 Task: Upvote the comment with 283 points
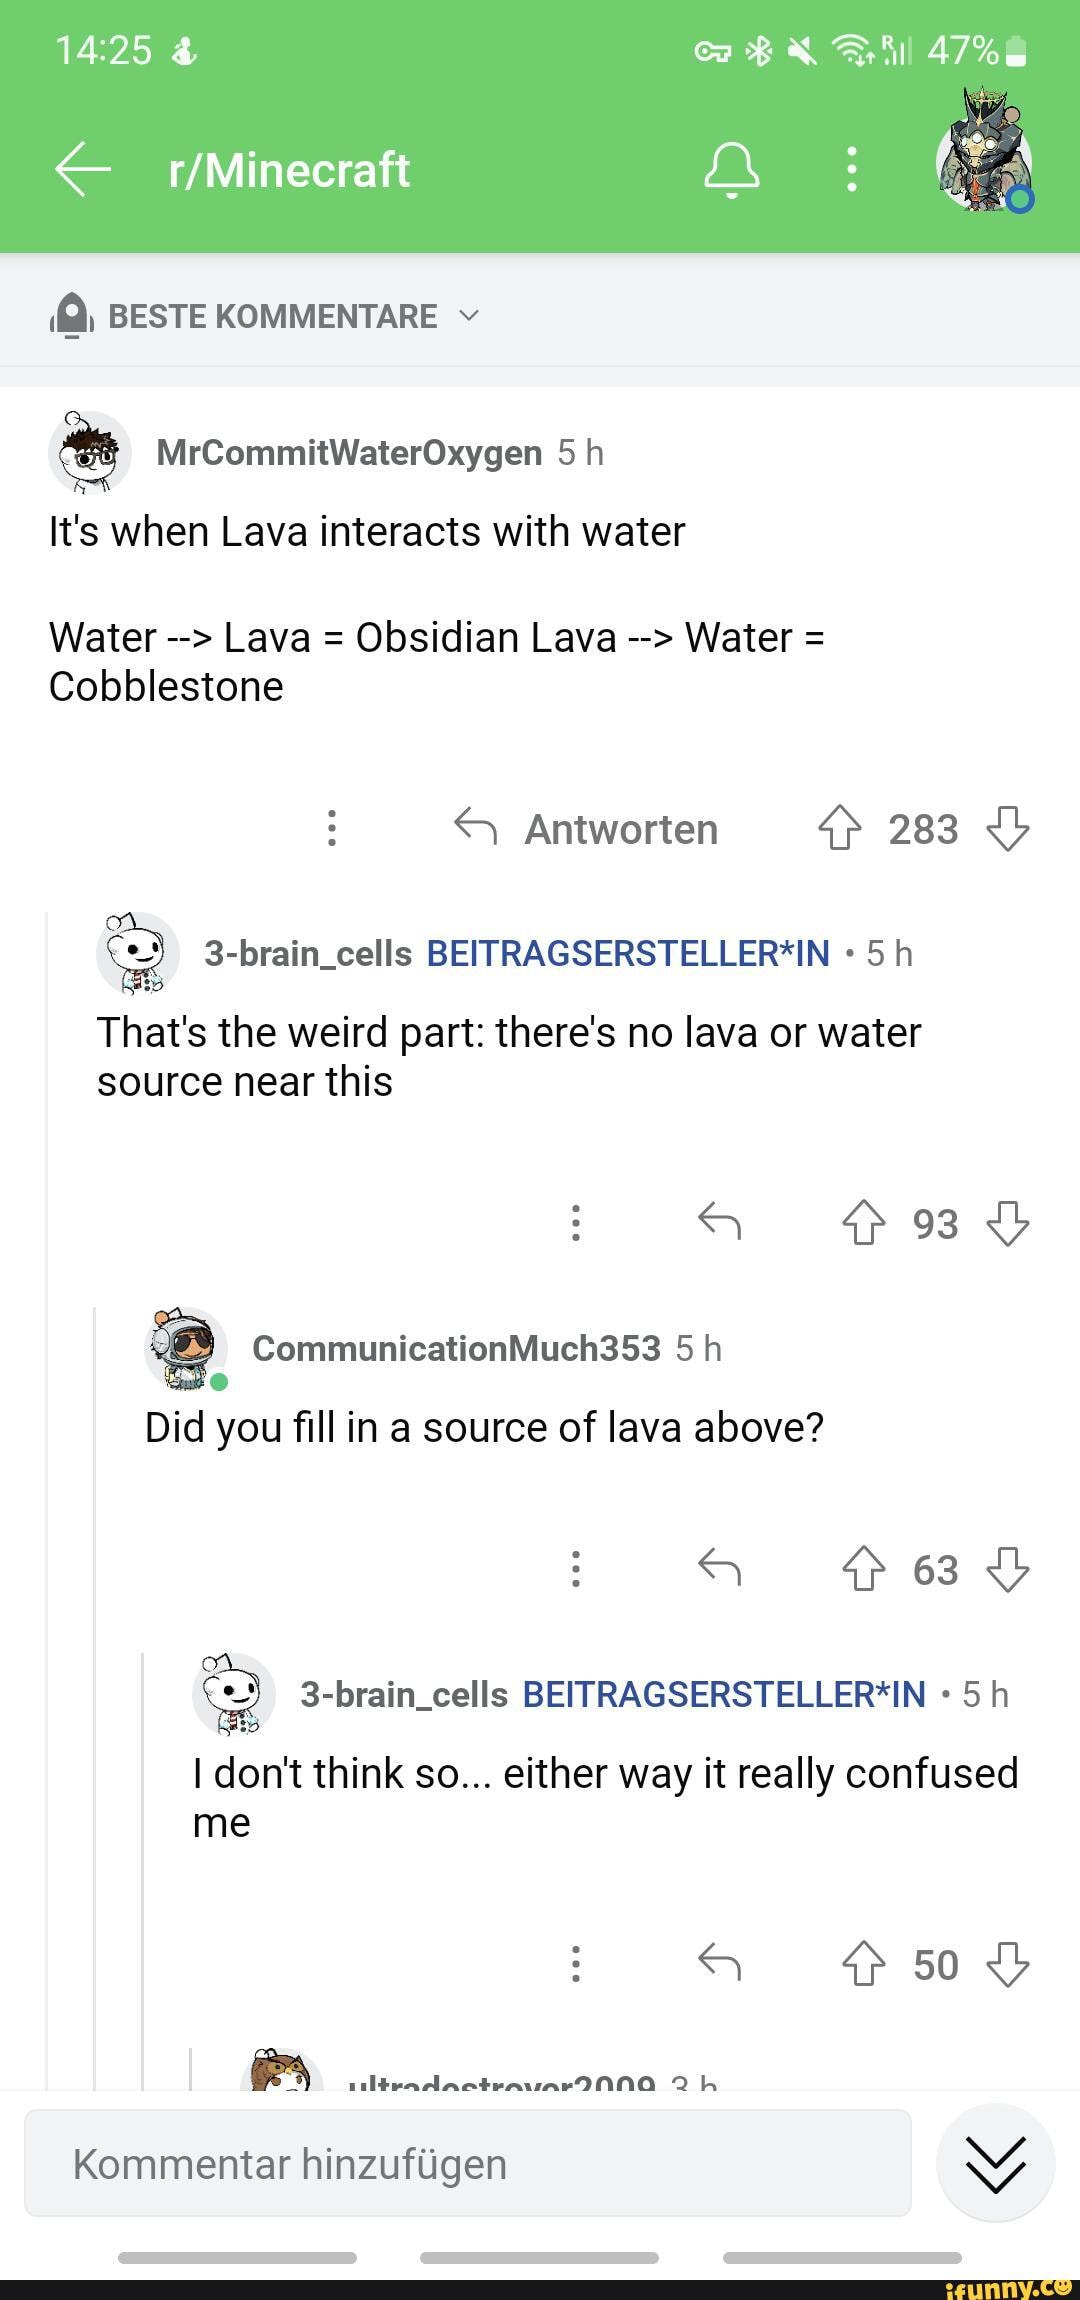pyautogui.click(x=839, y=829)
